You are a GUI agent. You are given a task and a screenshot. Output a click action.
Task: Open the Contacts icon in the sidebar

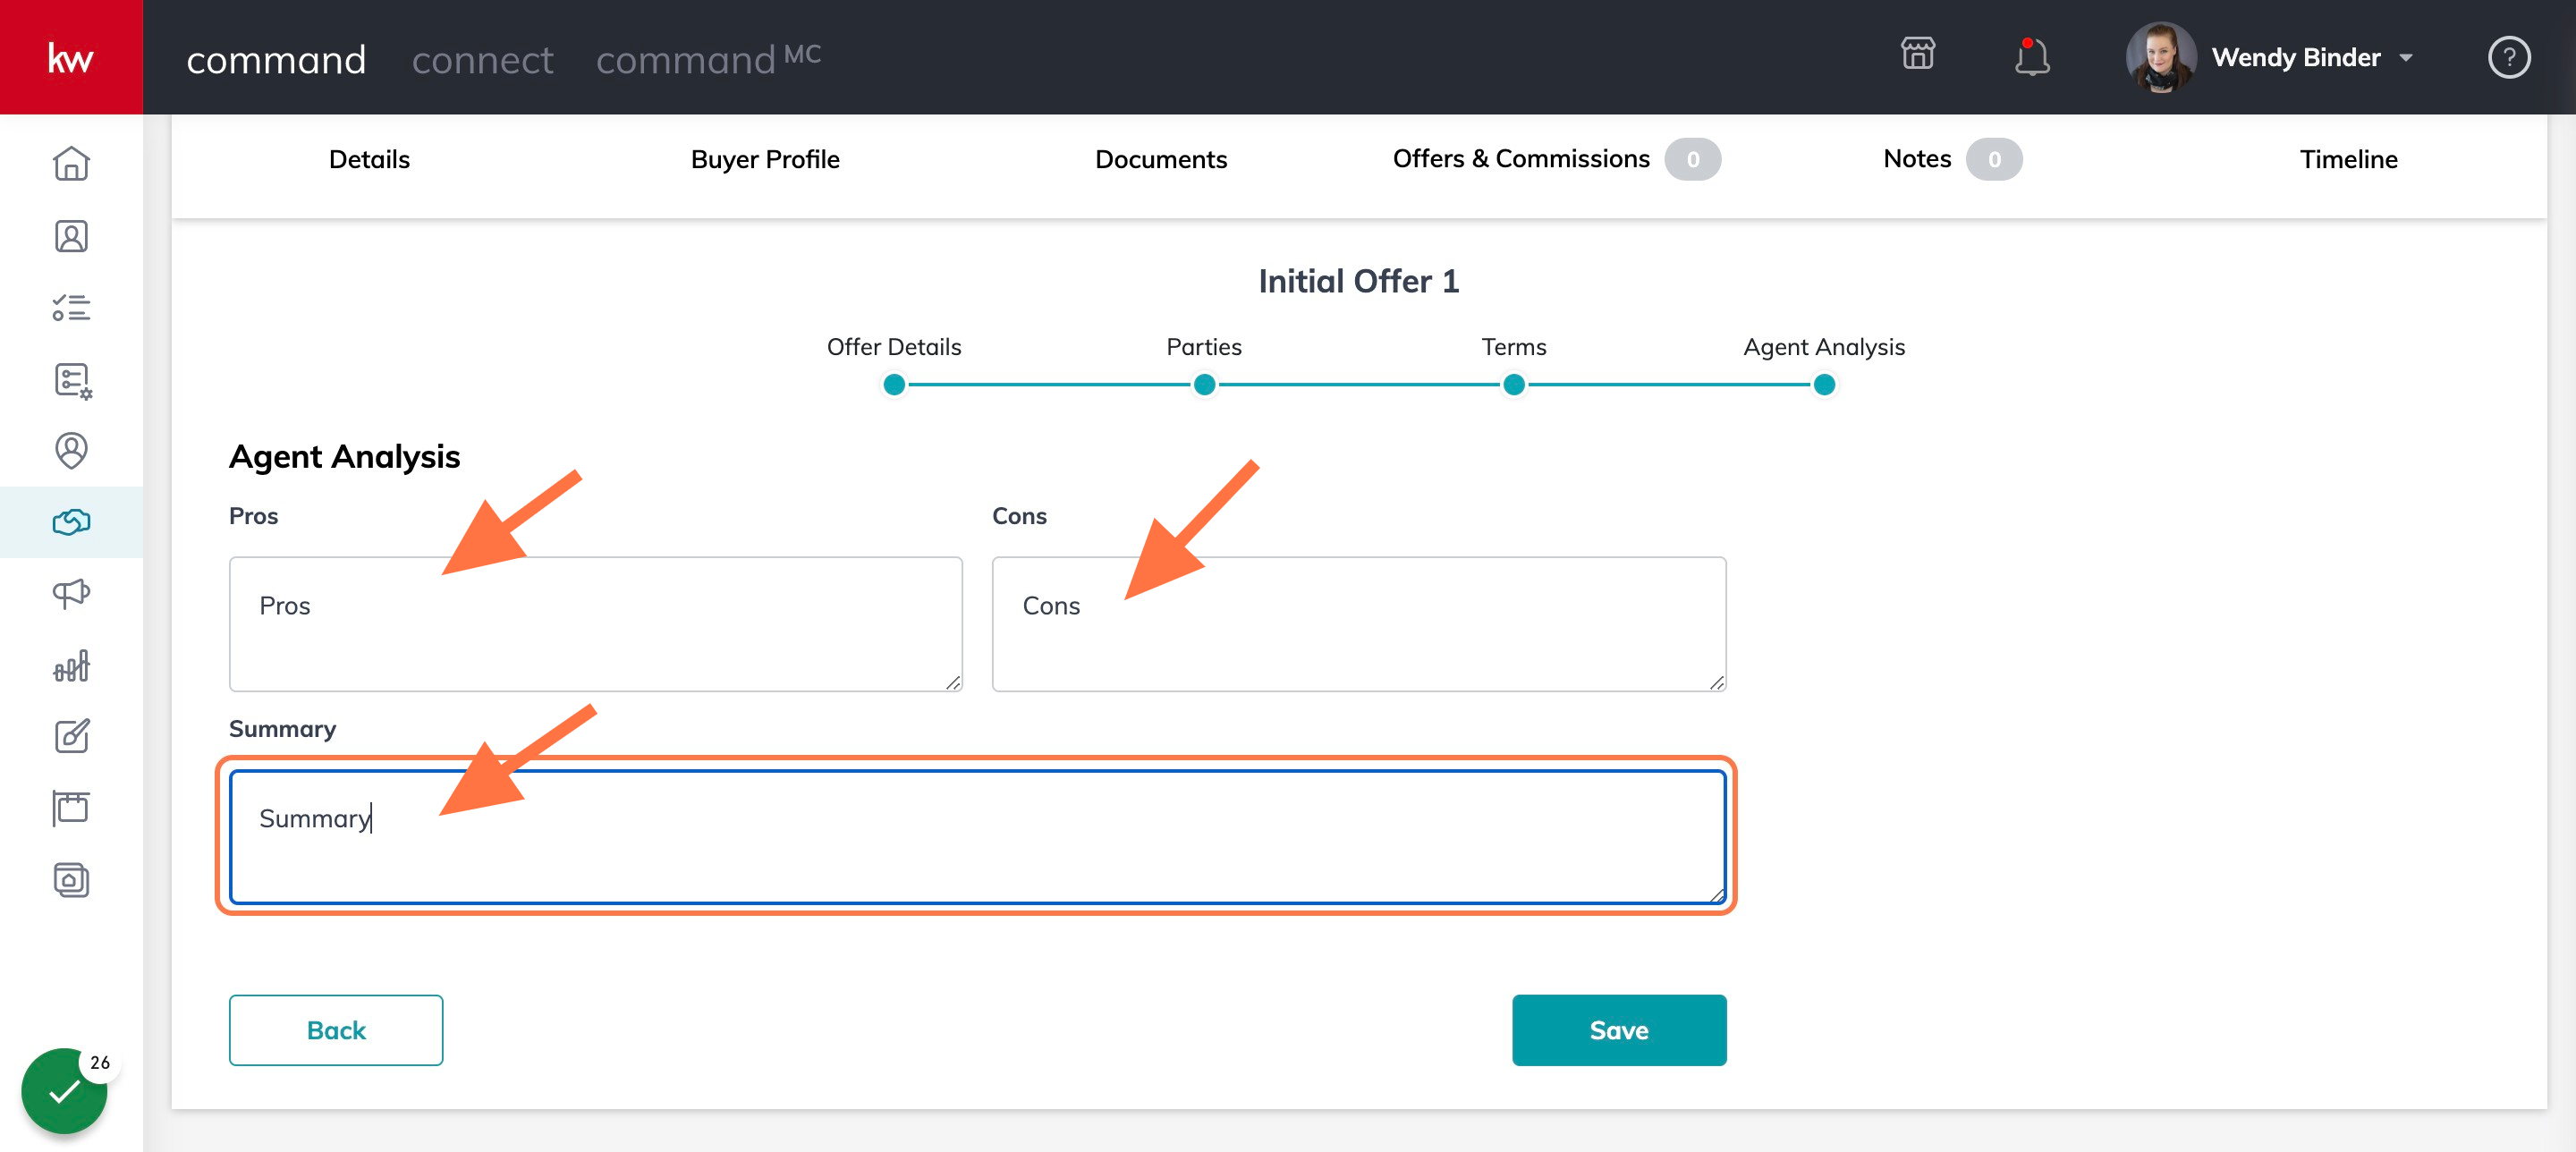[71, 236]
